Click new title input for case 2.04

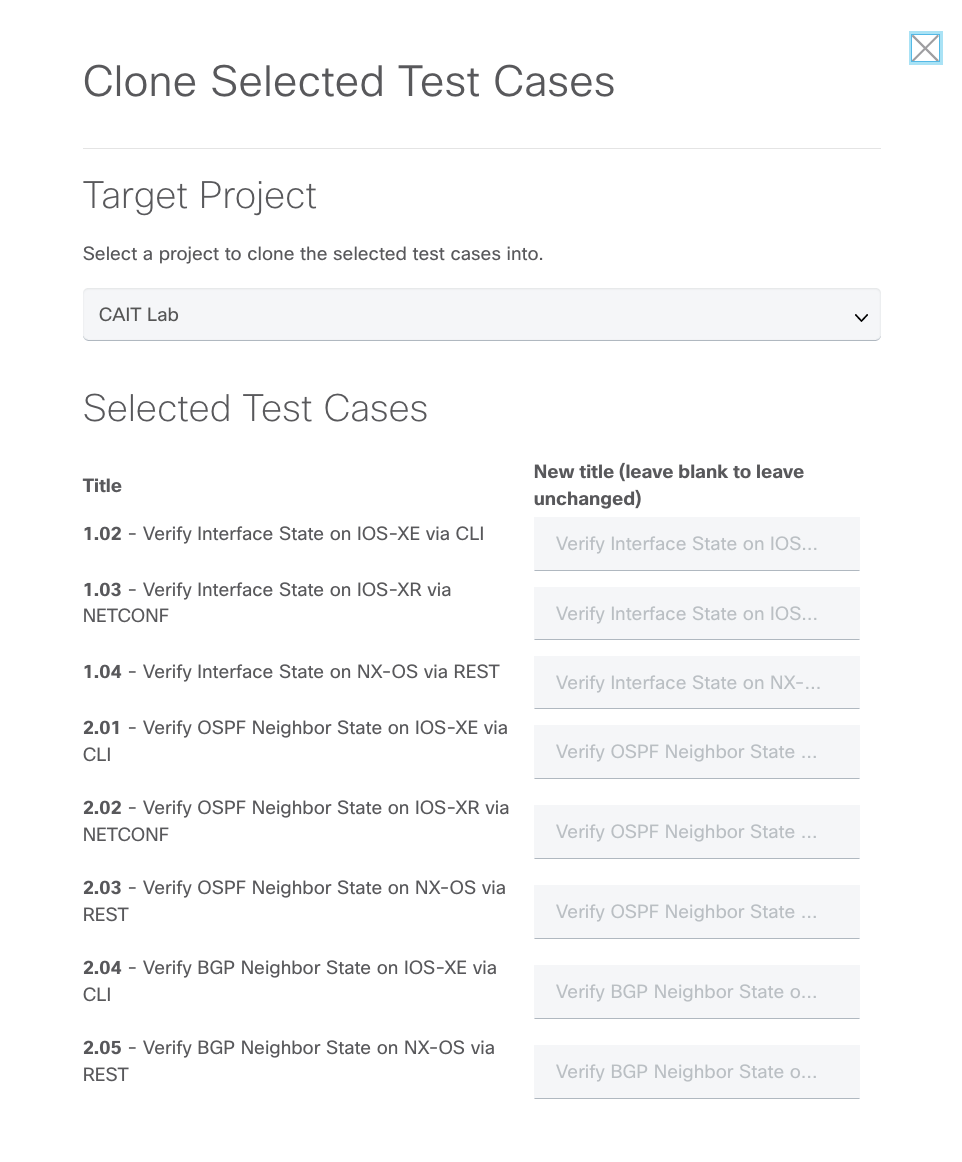click(696, 992)
